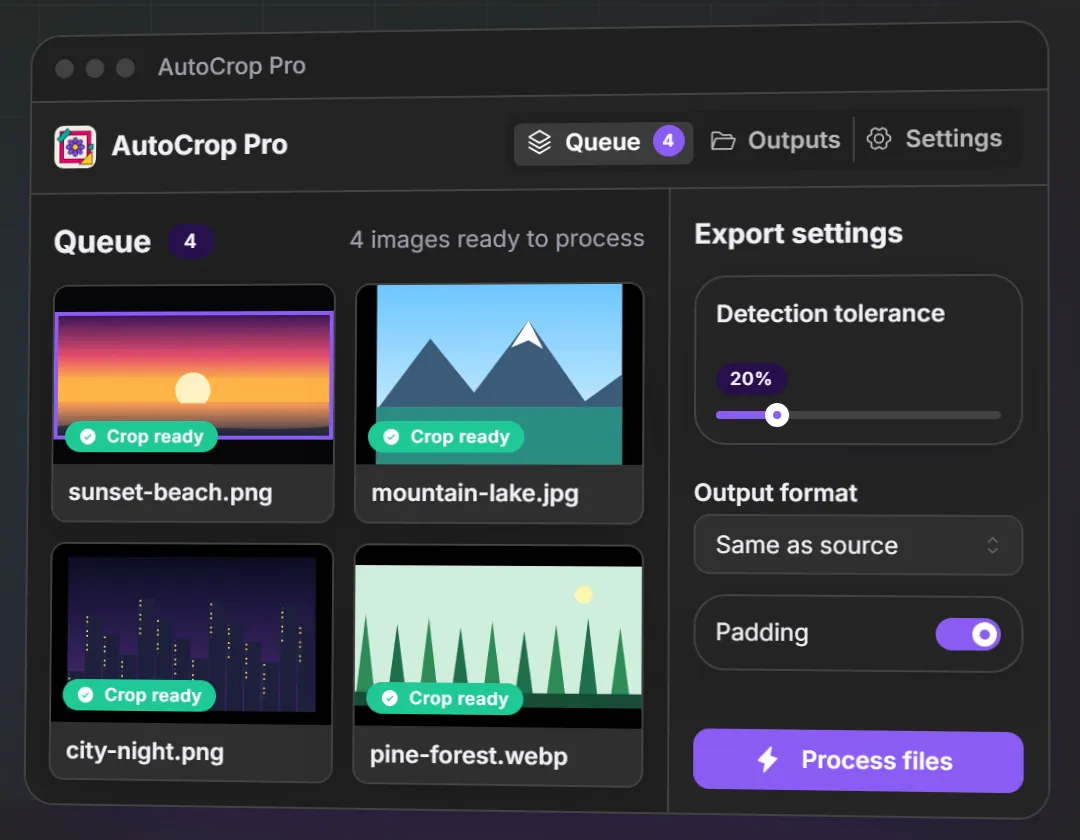Image resolution: width=1080 pixels, height=840 pixels.
Task: Click the mountain-lake.jpg file name
Action: tap(475, 494)
